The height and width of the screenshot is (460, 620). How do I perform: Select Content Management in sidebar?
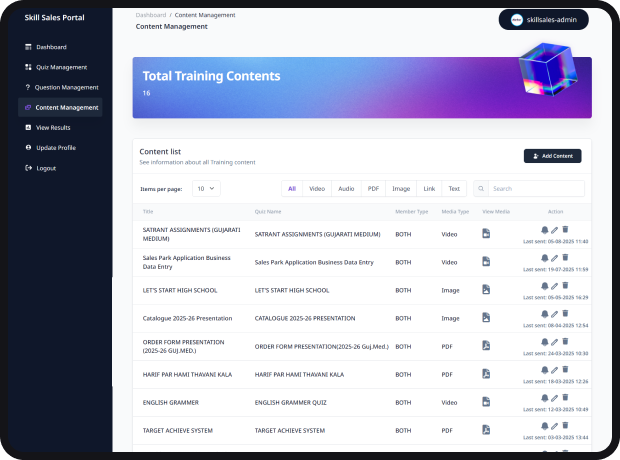pyautogui.click(x=60, y=108)
